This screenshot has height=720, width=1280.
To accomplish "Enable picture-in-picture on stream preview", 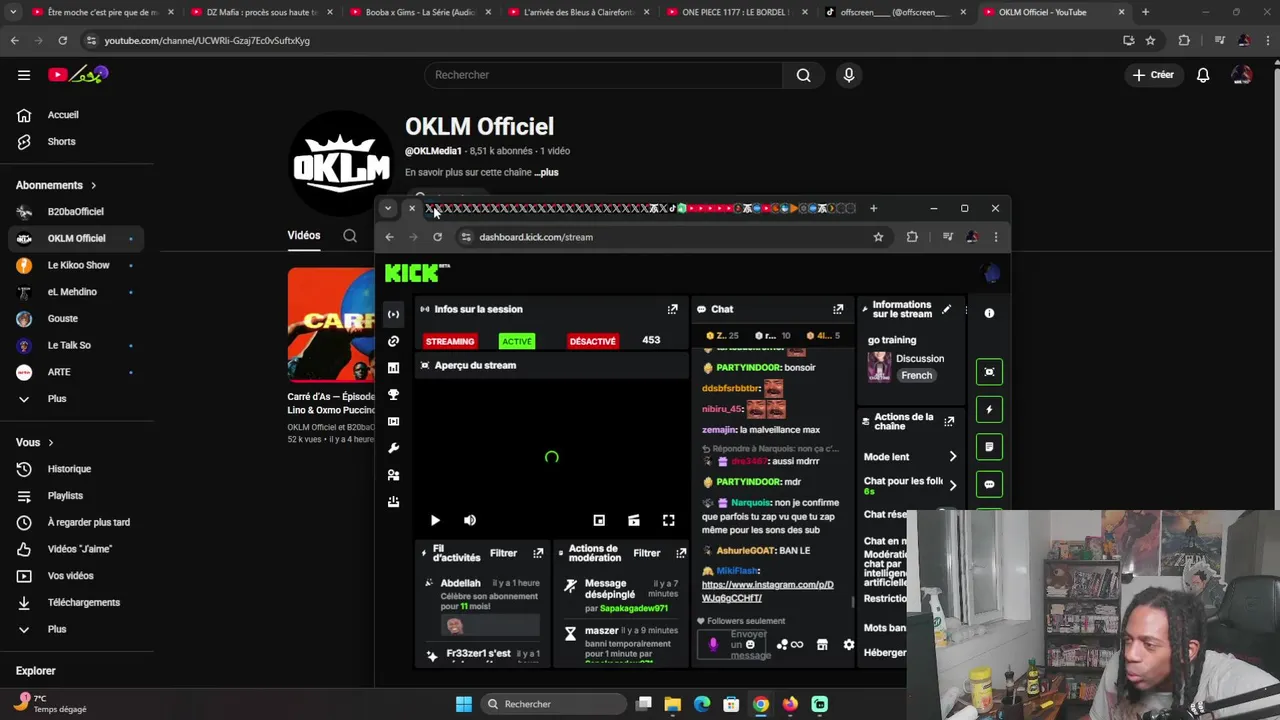I will click(599, 520).
